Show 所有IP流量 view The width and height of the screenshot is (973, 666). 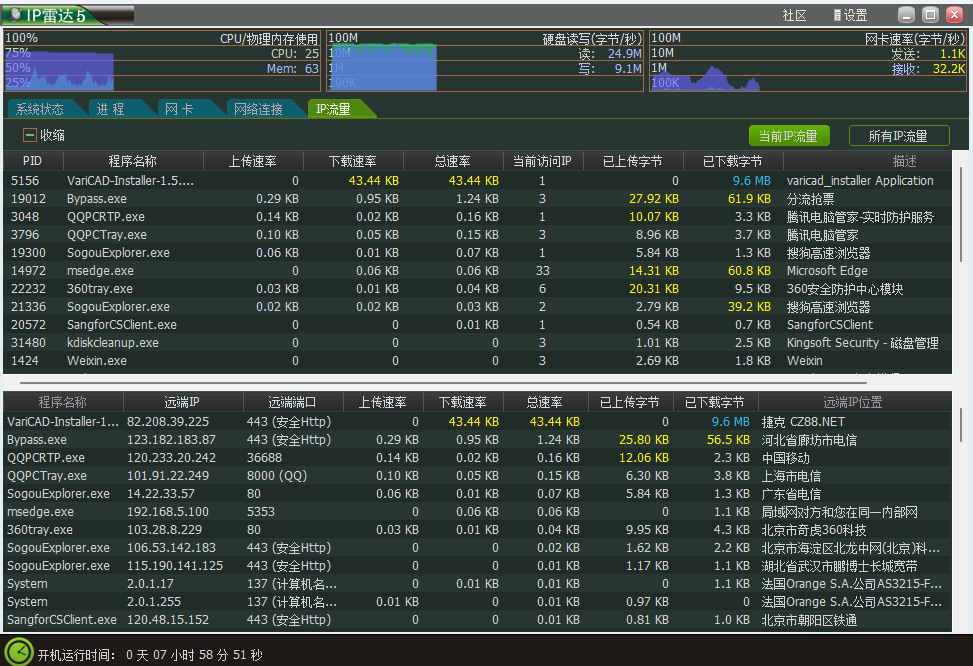click(x=898, y=136)
